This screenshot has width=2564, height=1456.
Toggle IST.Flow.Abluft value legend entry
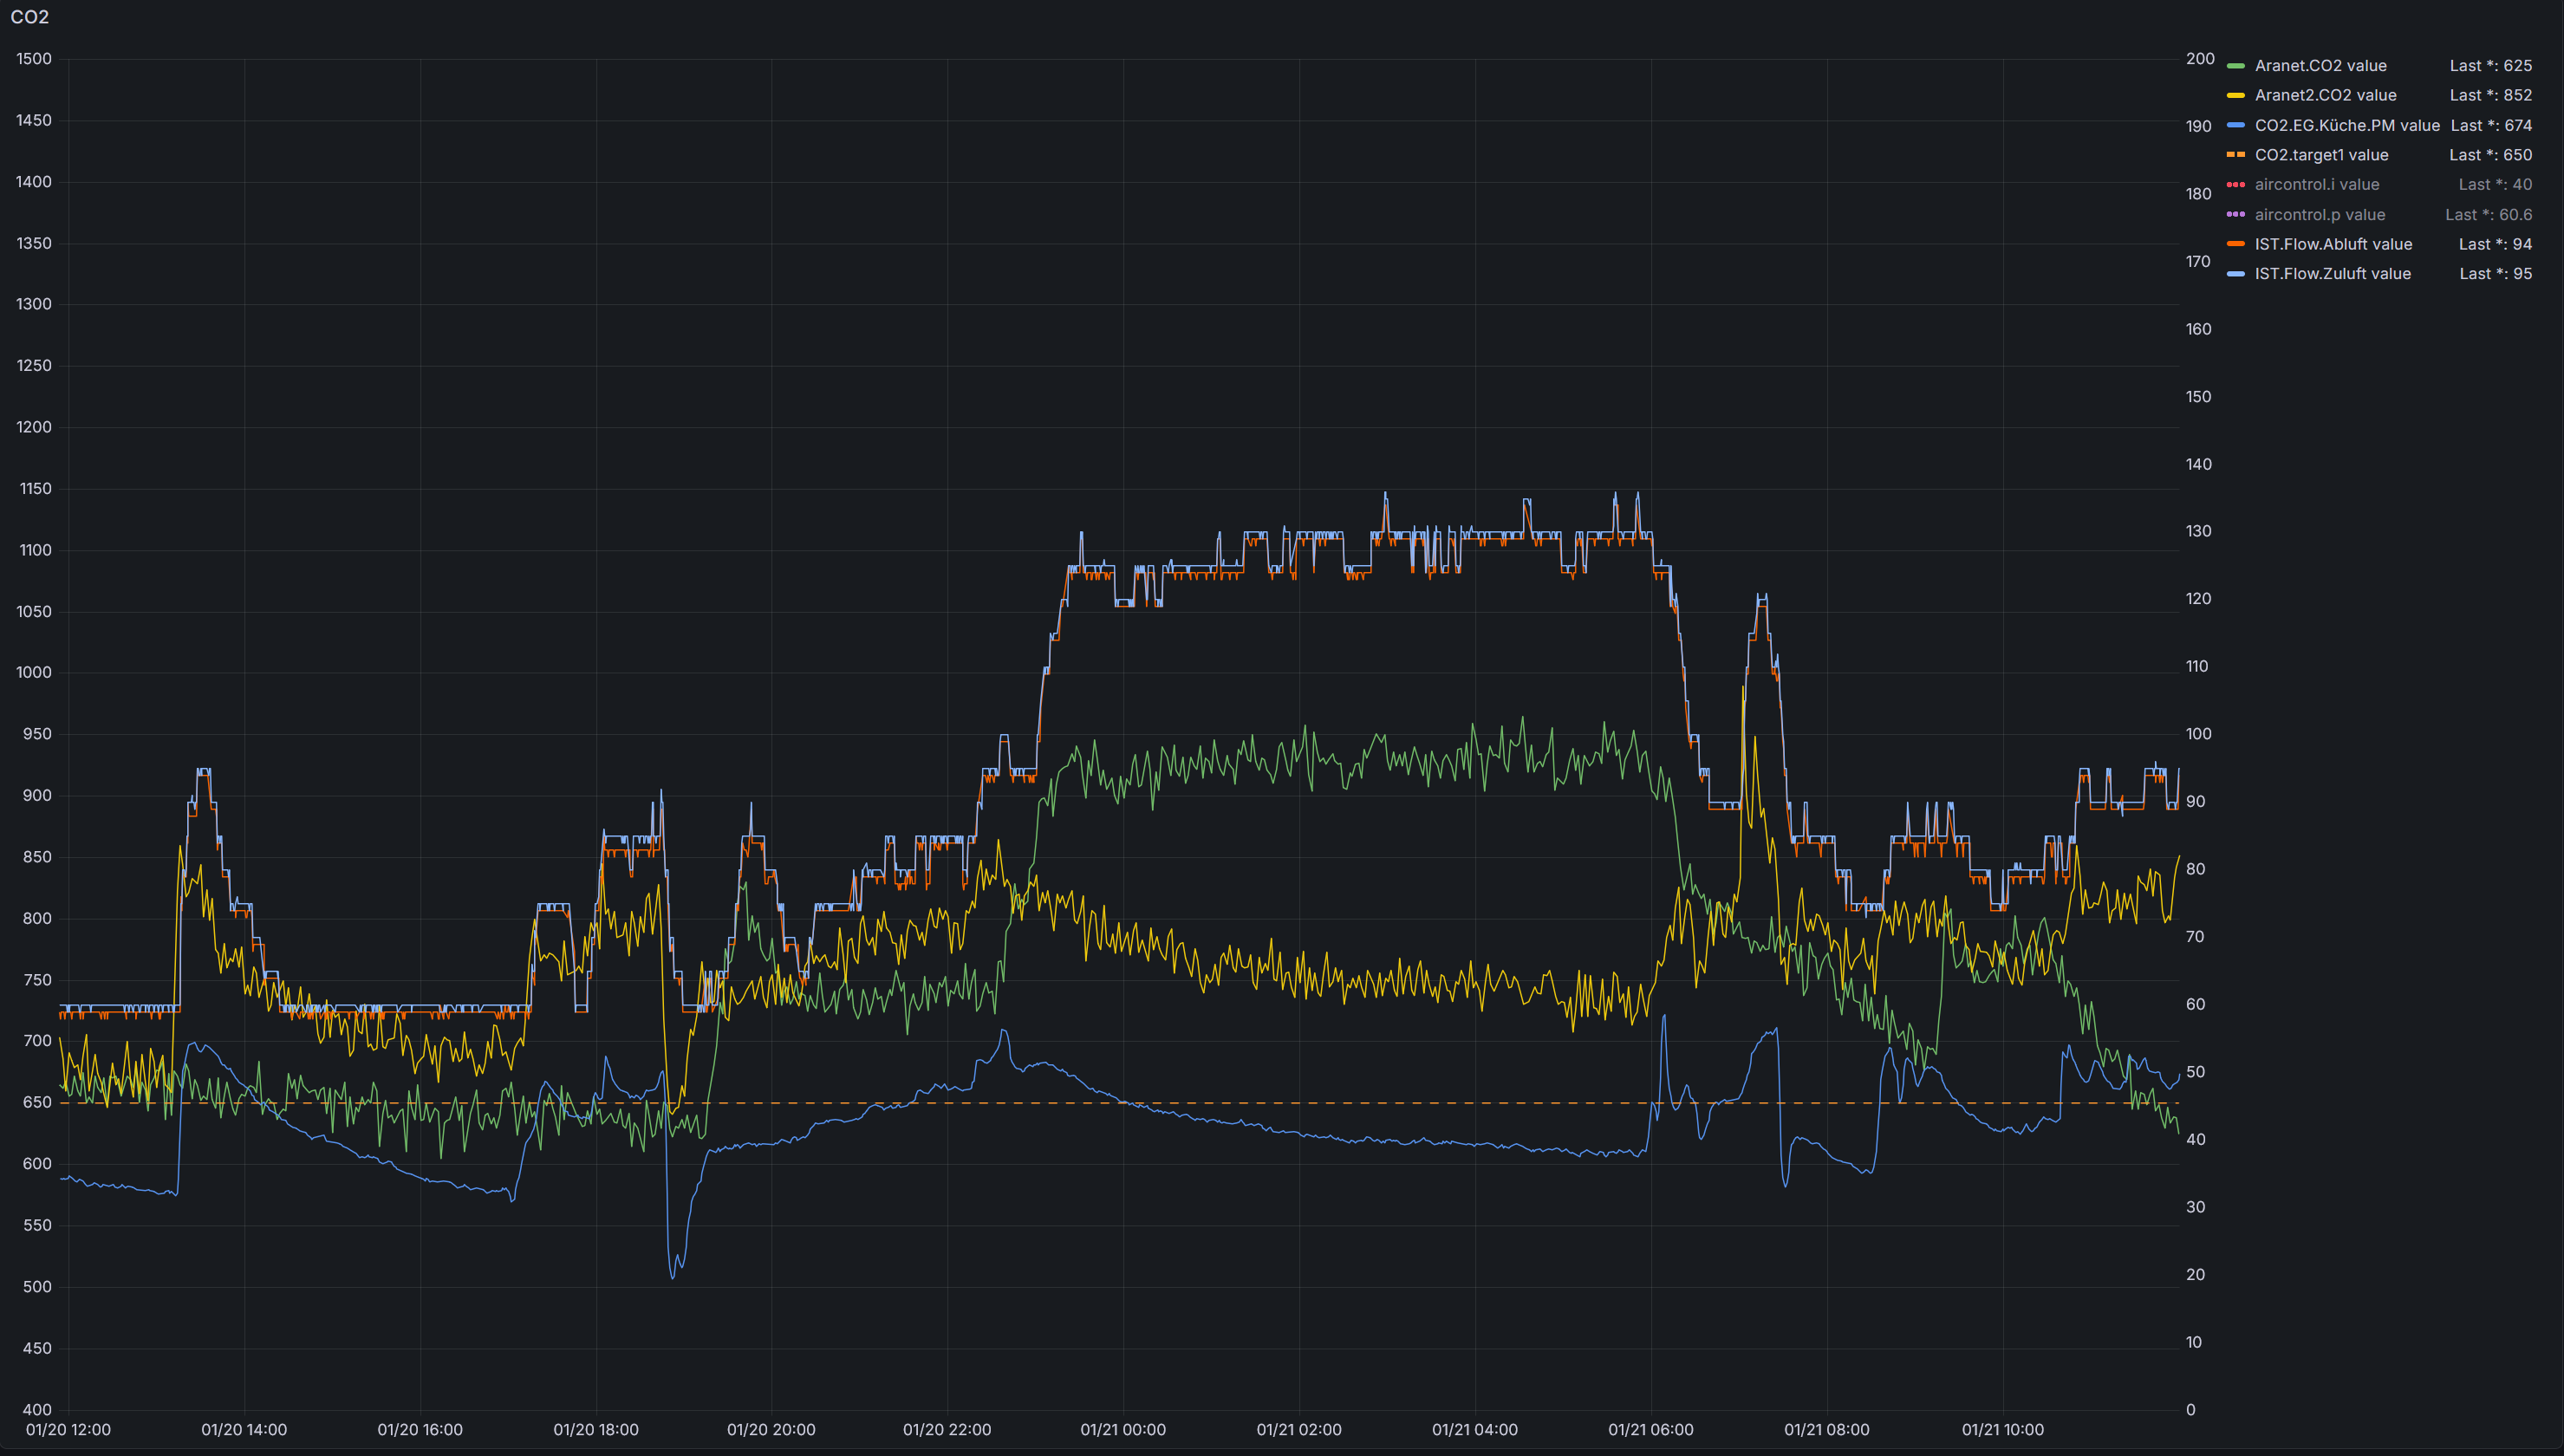click(2333, 244)
